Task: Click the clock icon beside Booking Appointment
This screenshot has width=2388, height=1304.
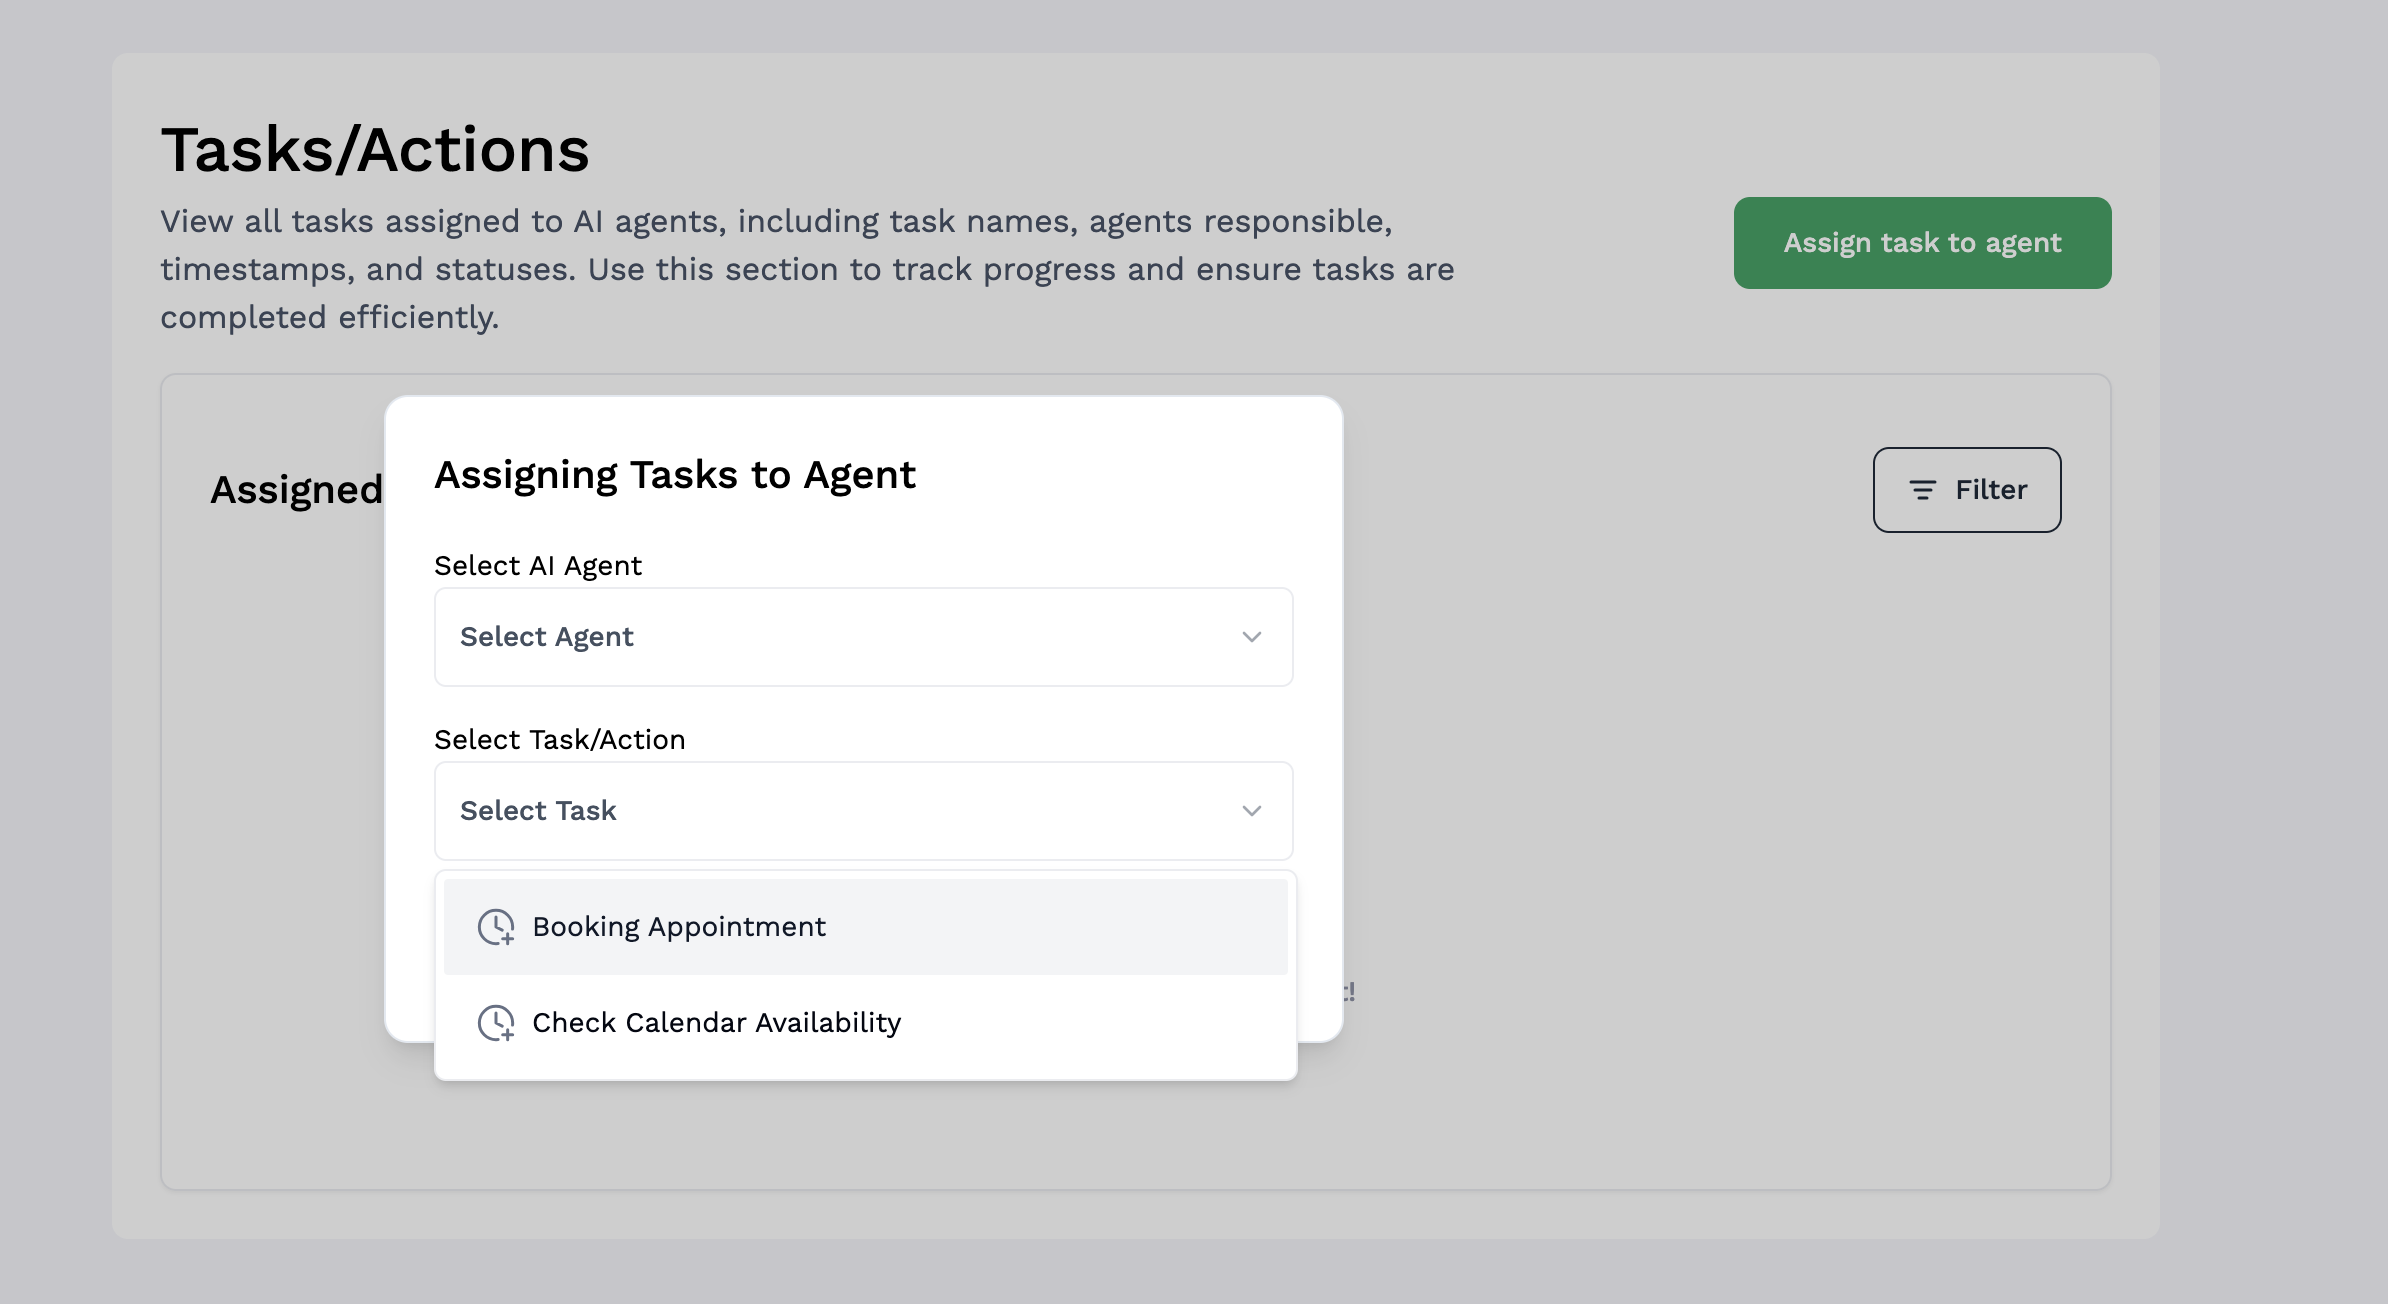Action: (496, 927)
